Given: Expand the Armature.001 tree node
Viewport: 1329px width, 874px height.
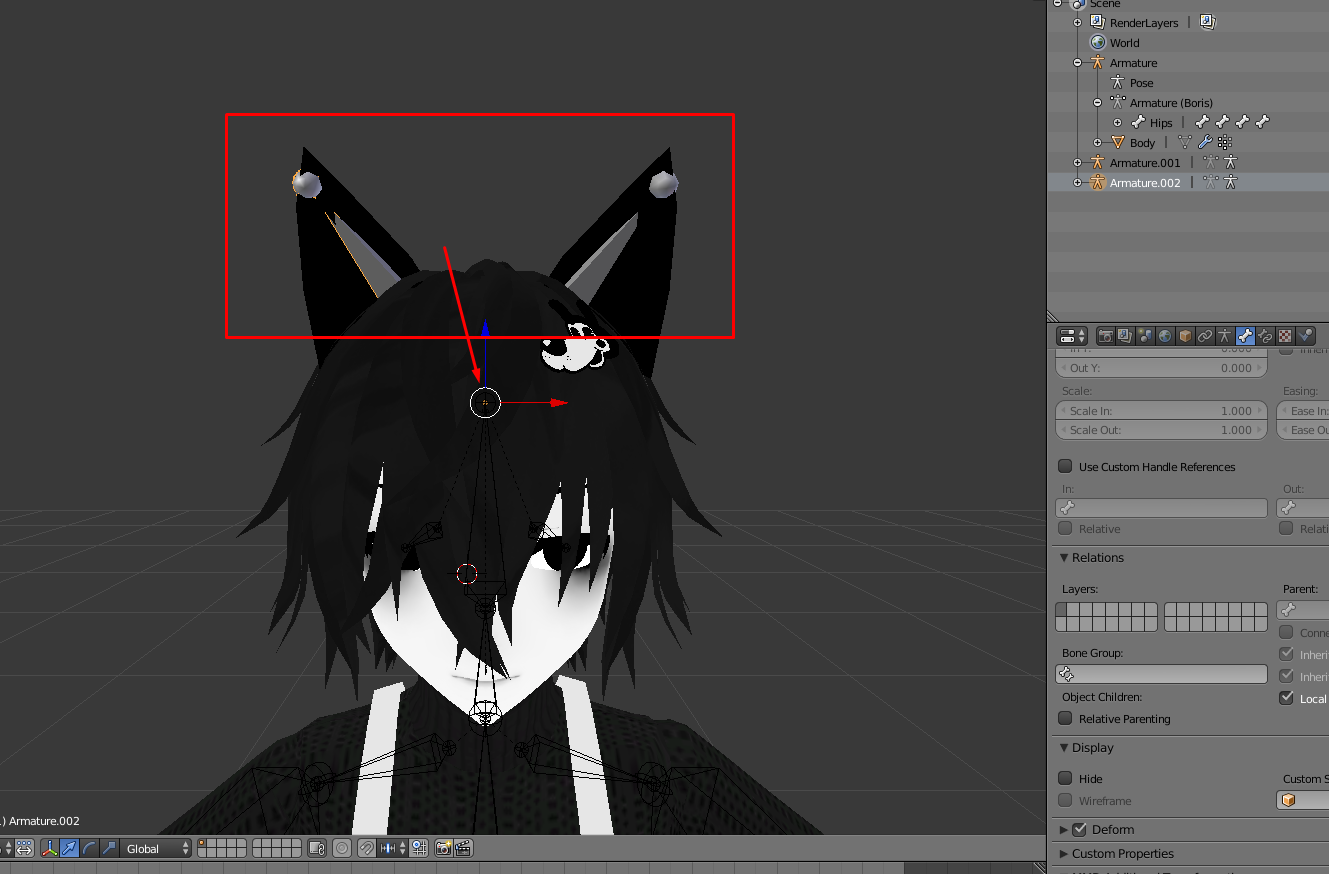Looking at the screenshot, I should (1077, 162).
